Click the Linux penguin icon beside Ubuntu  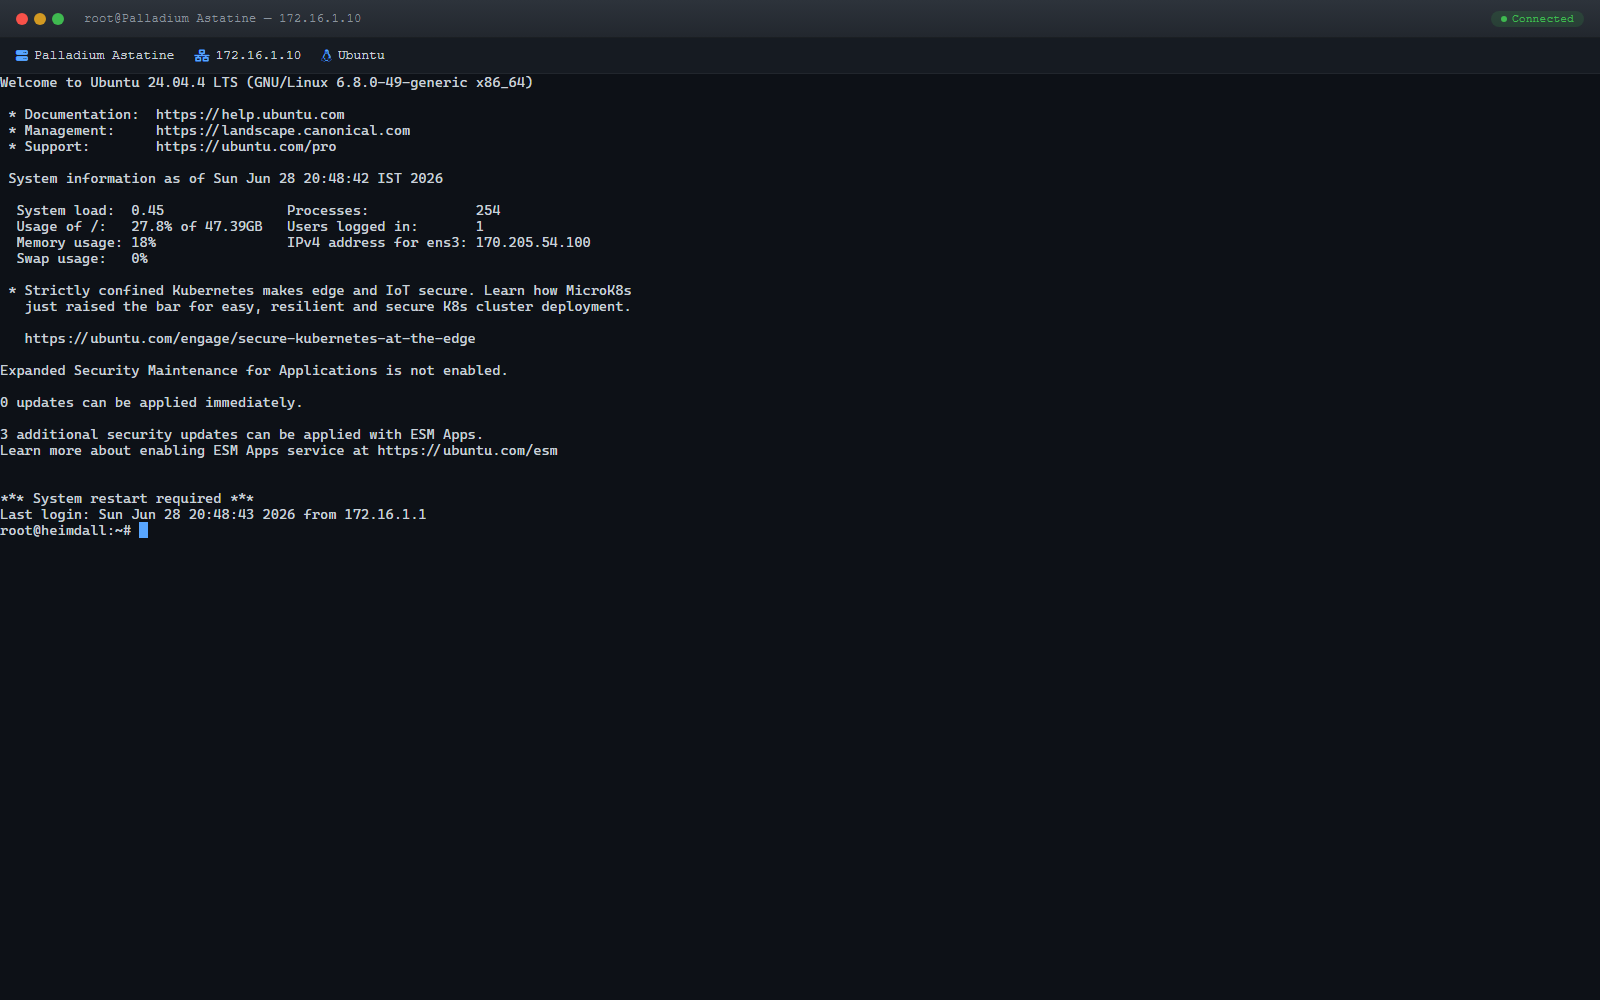tap(326, 56)
